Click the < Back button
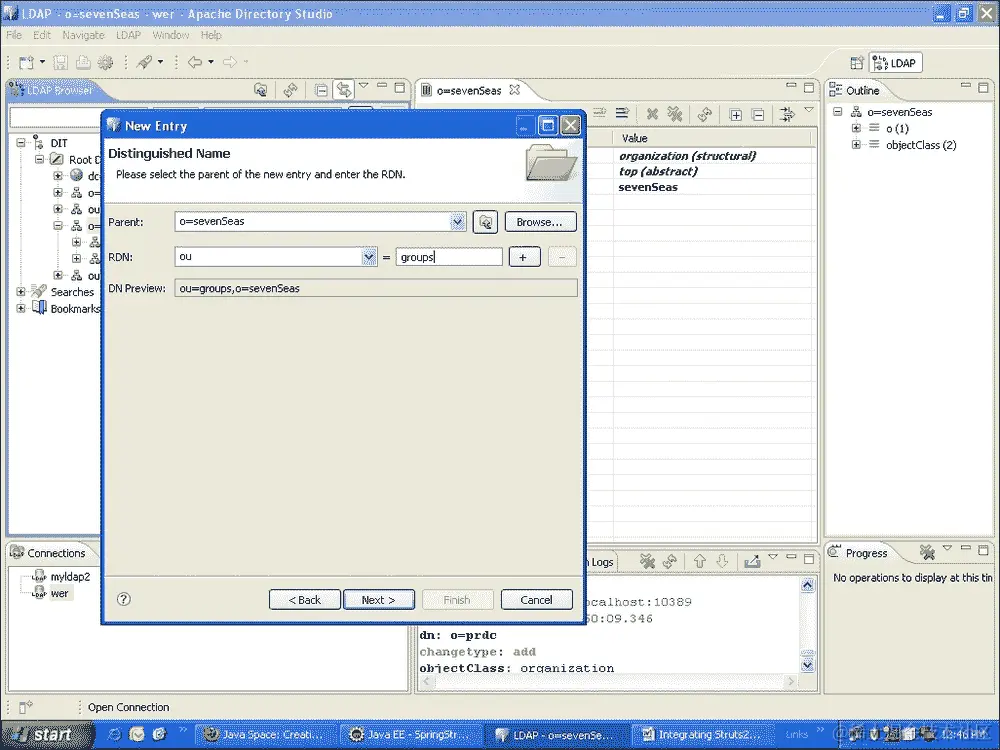 pyautogui.click(x=305, y=599)
